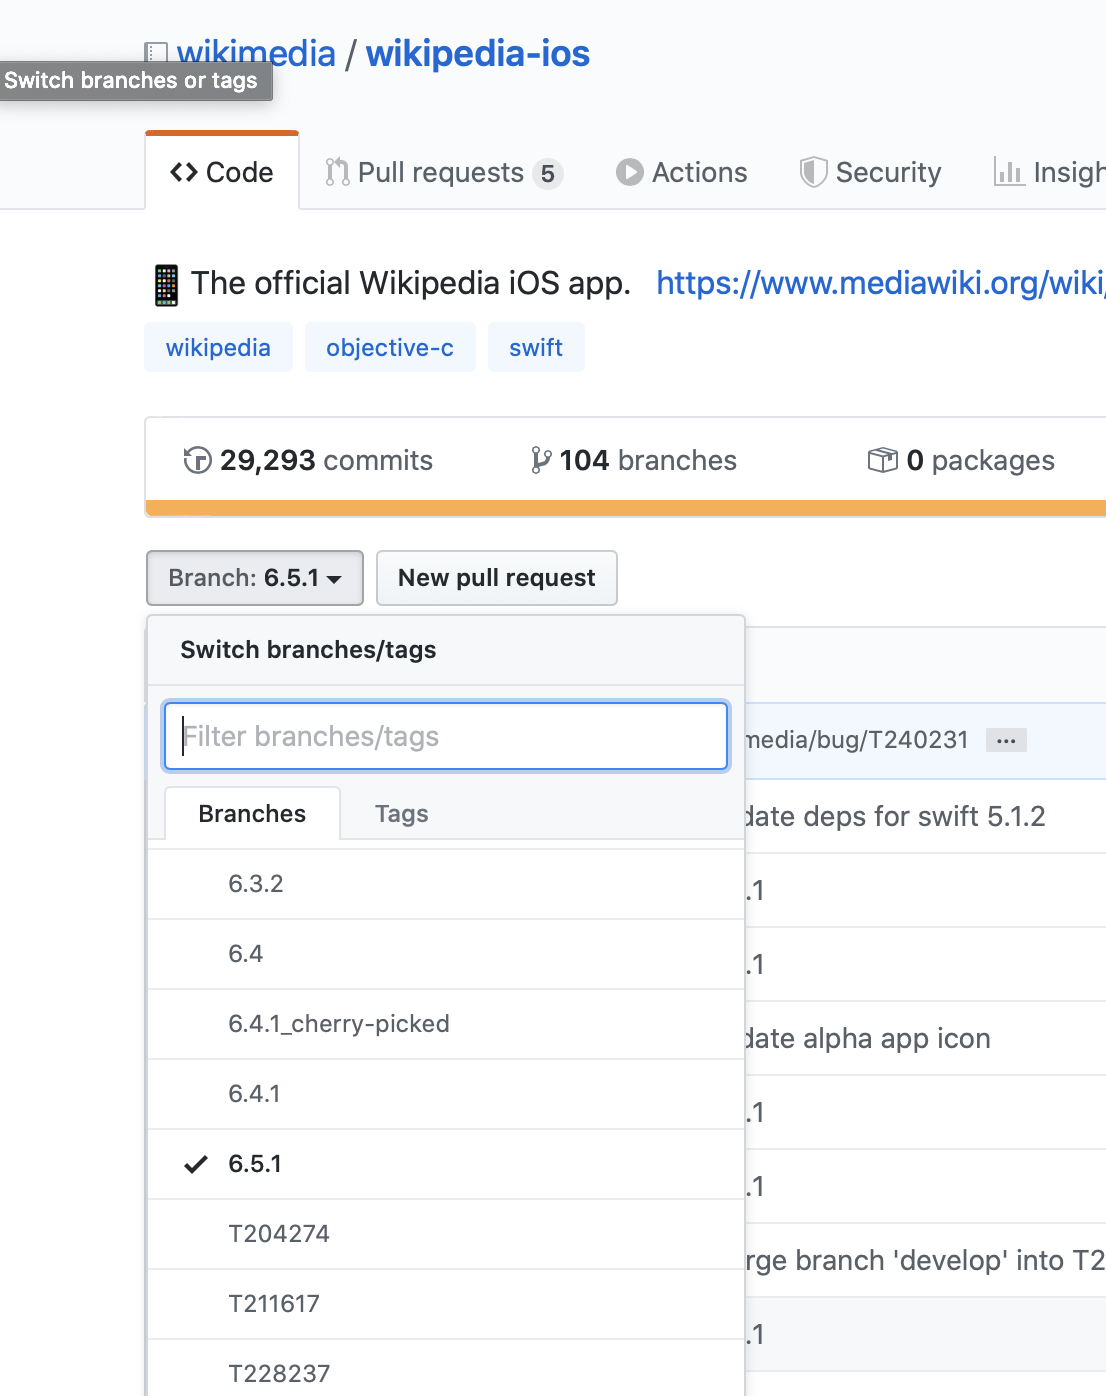This screenshot has width=1106, height=1396.
Task: Click the Insights graph icon
Action: click(x=1008, y=172)
